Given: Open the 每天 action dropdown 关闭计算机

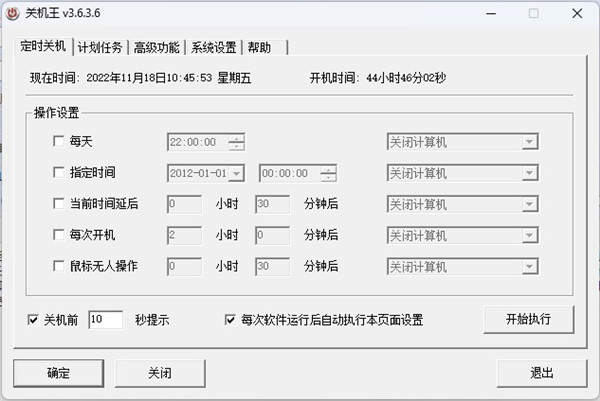Looking at the screenshot, I should tap(463, 142).
